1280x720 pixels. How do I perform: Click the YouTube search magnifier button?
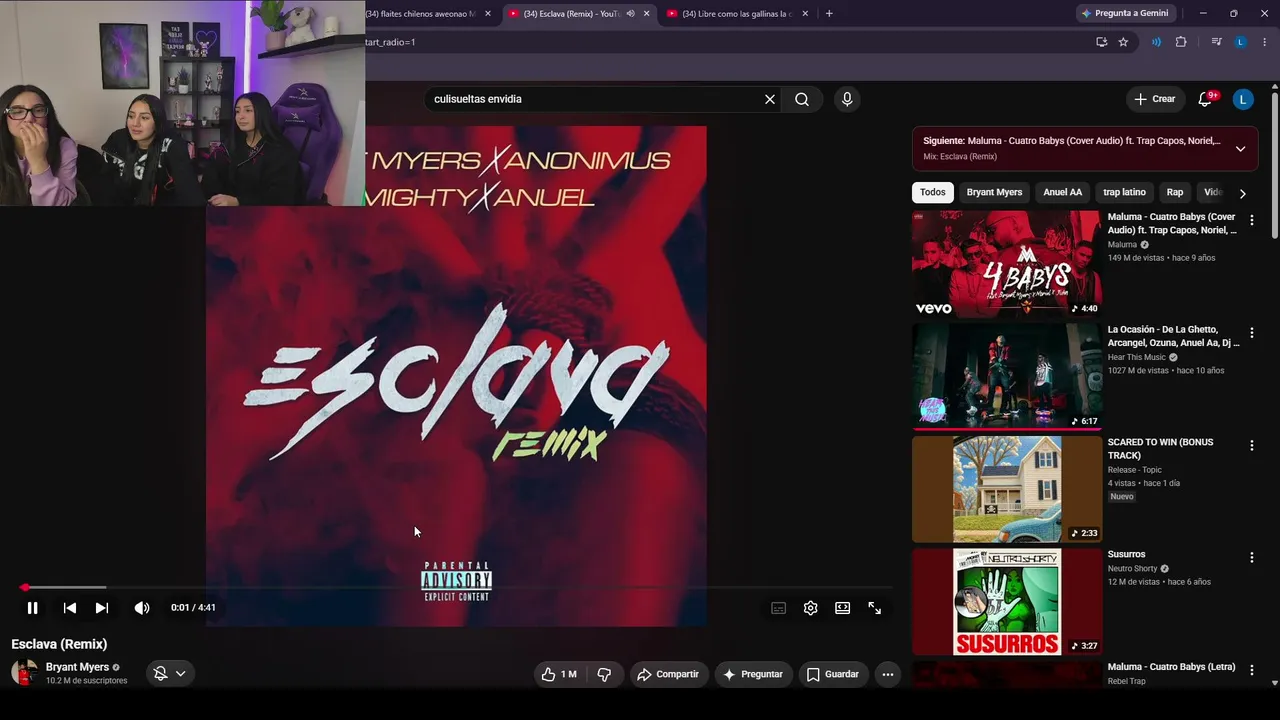(802, 99)
